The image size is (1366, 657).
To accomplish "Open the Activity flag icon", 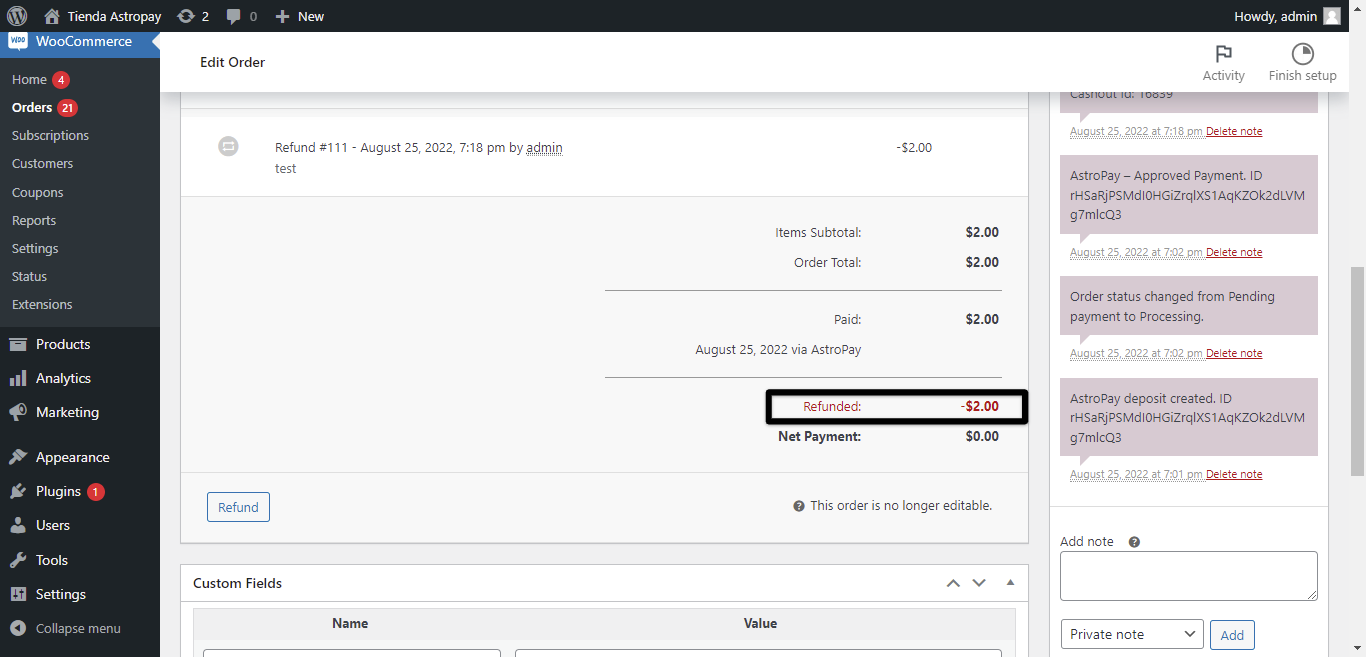I will click(x=1223, y=54).
